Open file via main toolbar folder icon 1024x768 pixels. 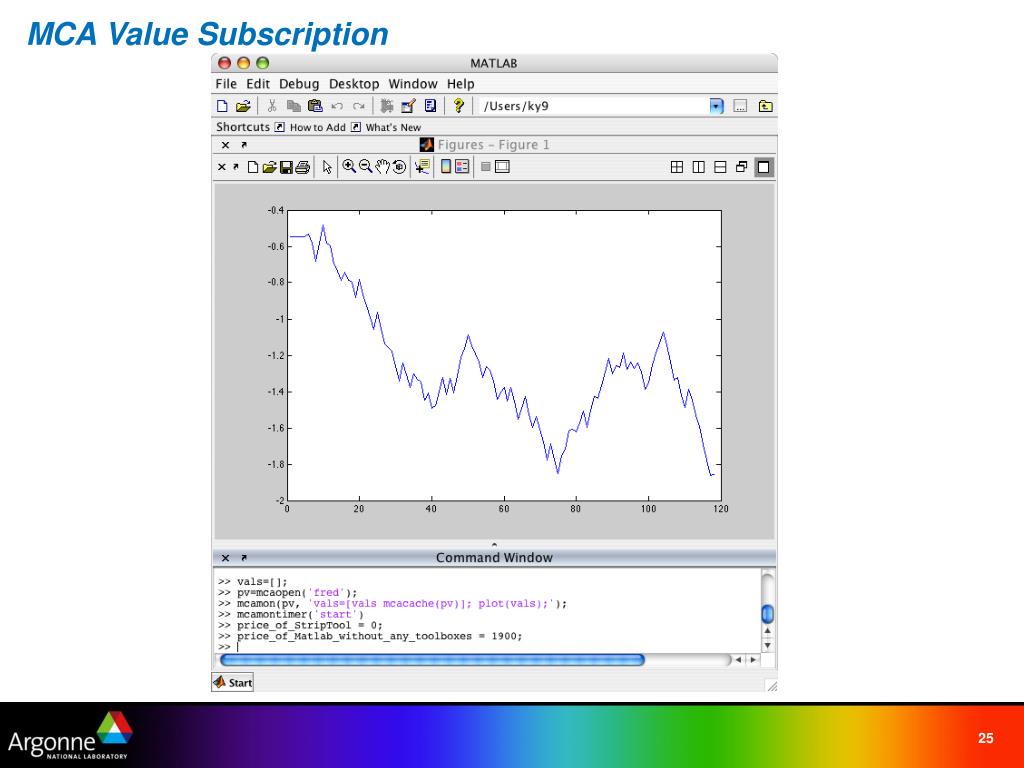tap(243, 106)
